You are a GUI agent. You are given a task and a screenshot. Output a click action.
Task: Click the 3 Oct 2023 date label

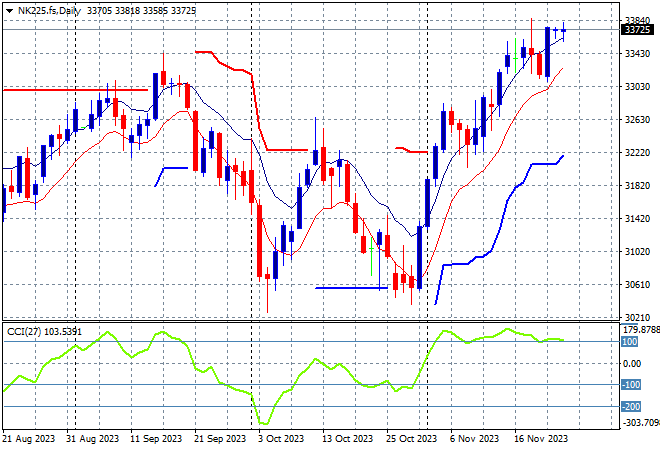[x=281, y=439]
